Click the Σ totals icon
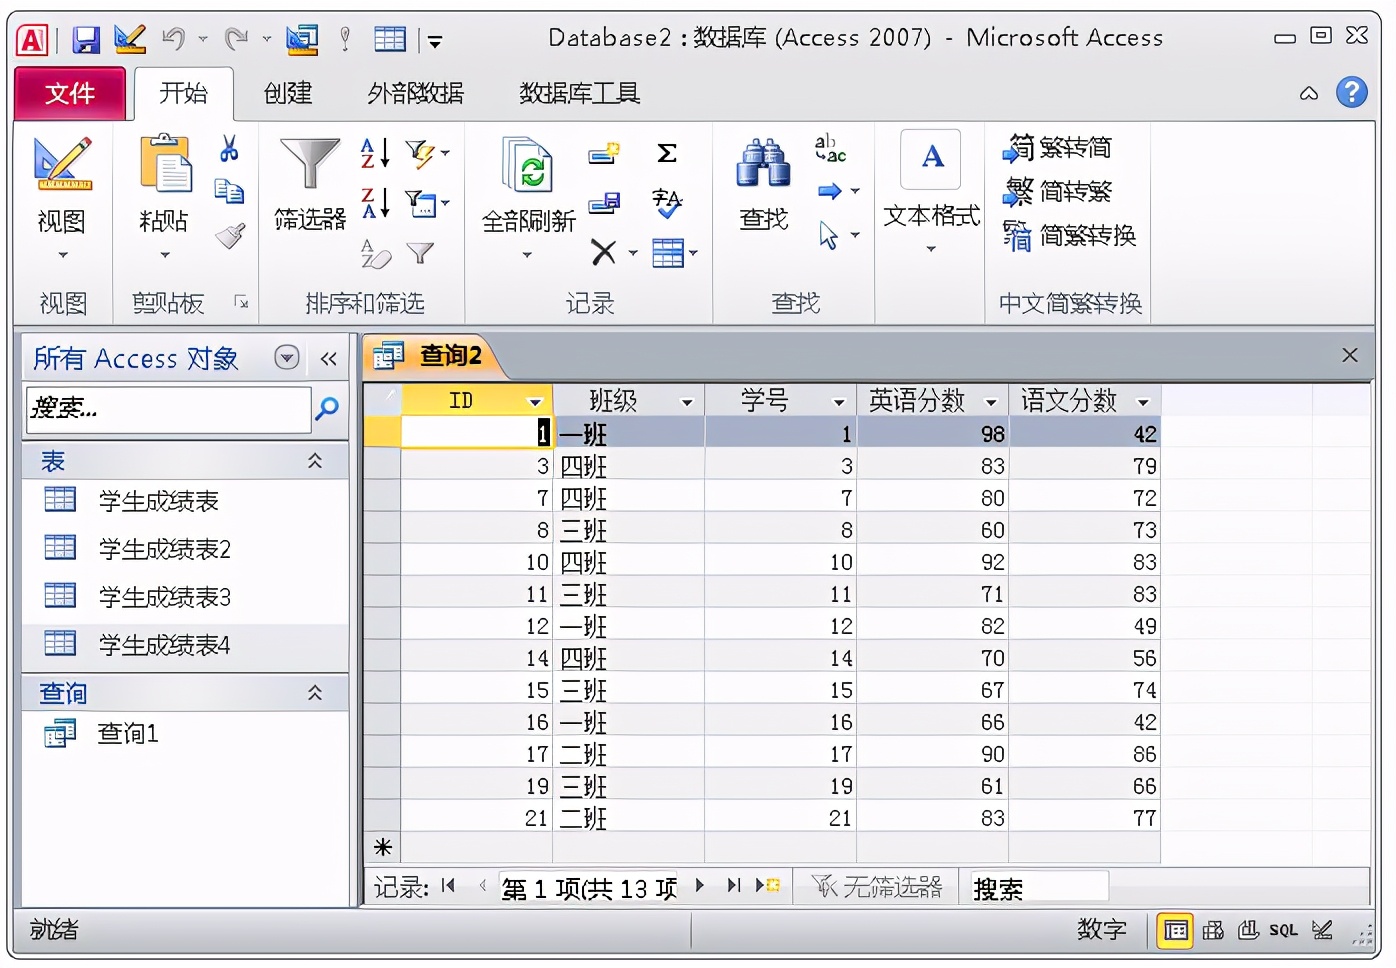Image resolution: width=1396 pixels, height=968 pixels. click(666, 153)
